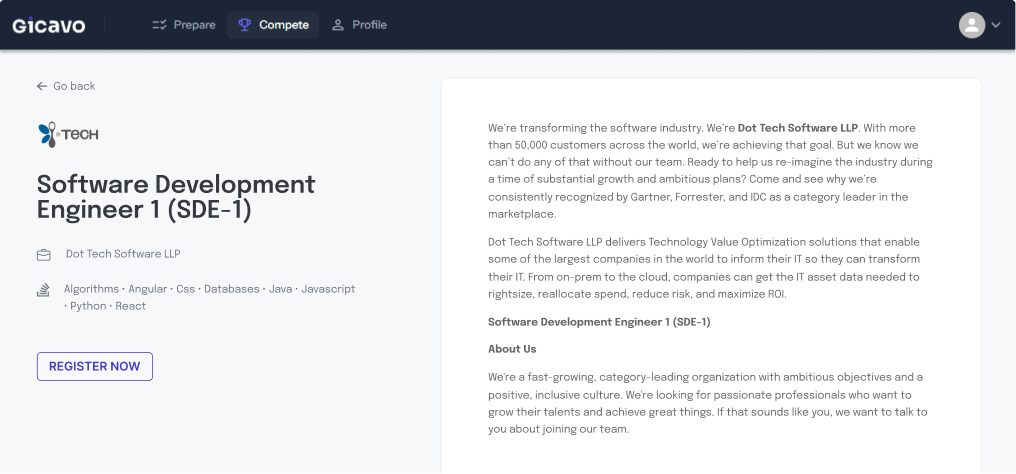Open the Gicavo logo home link
The width and height of the screenshot is (1016, 474).
(49, 25)
